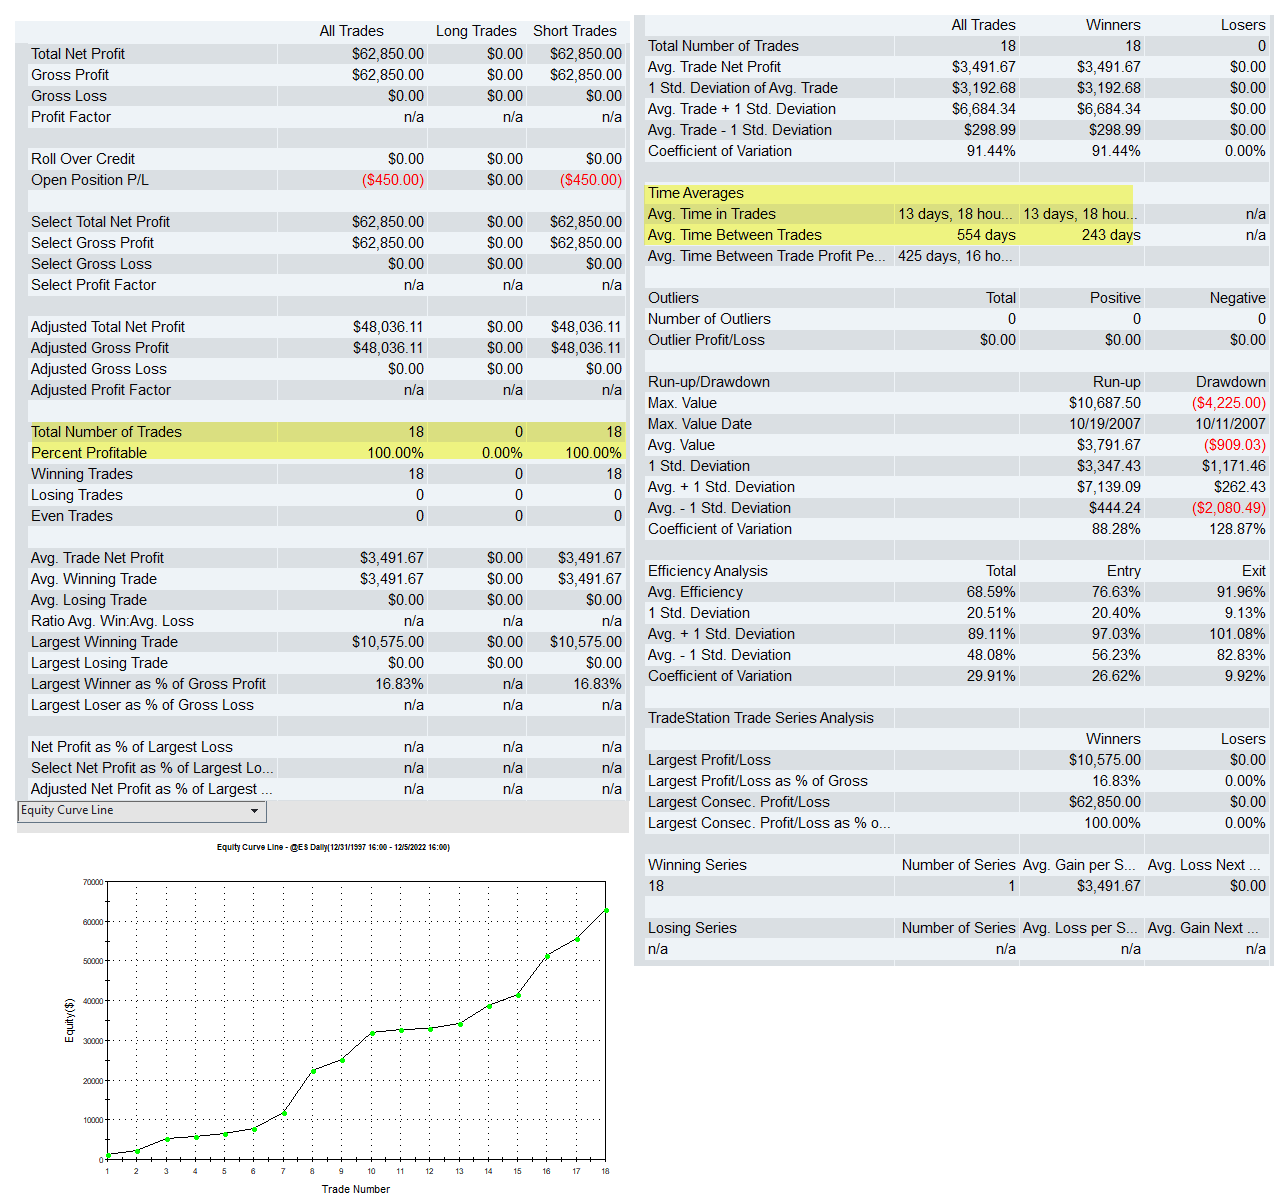
Task: Select Avg. Trade - 1 Std. Deviation label
Action: coord(740,130)
